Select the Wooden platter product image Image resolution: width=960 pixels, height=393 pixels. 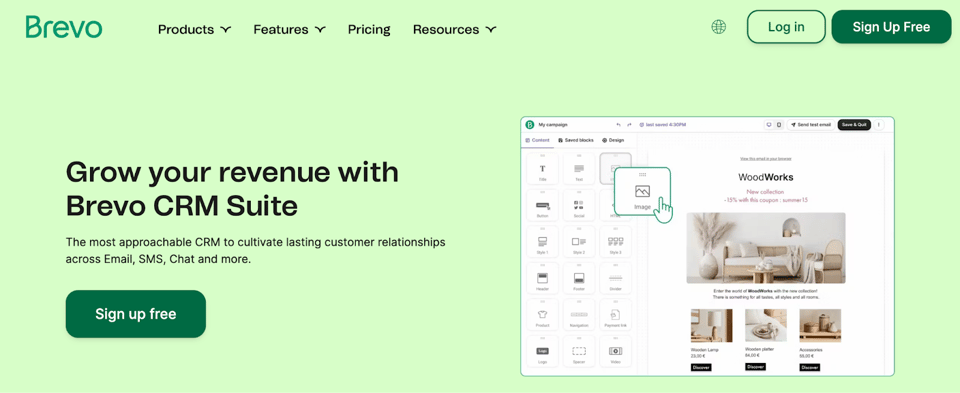pos(766,325)
